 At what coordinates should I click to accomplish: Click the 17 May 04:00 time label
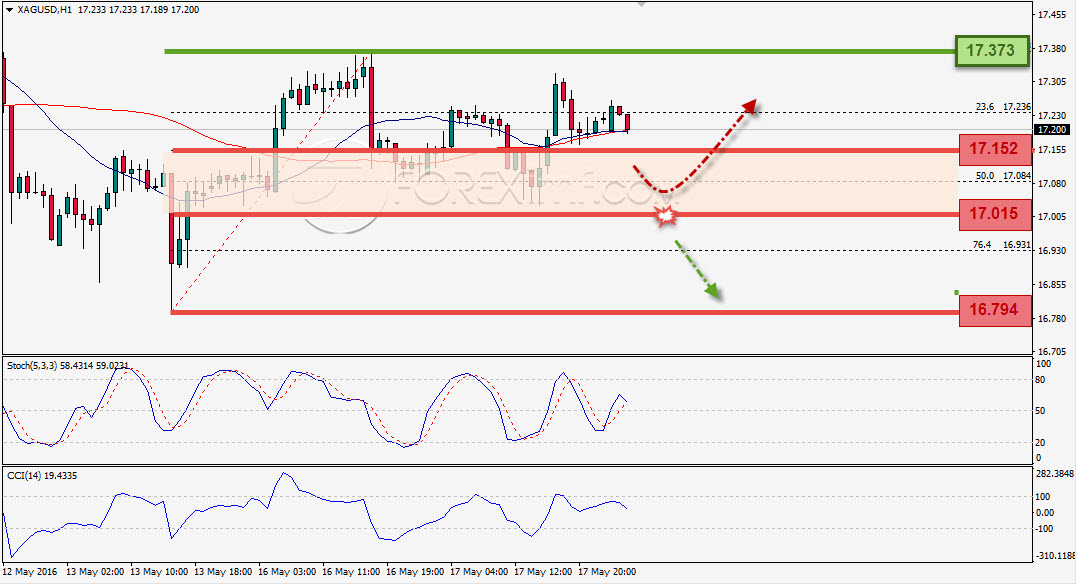point(479,572)
